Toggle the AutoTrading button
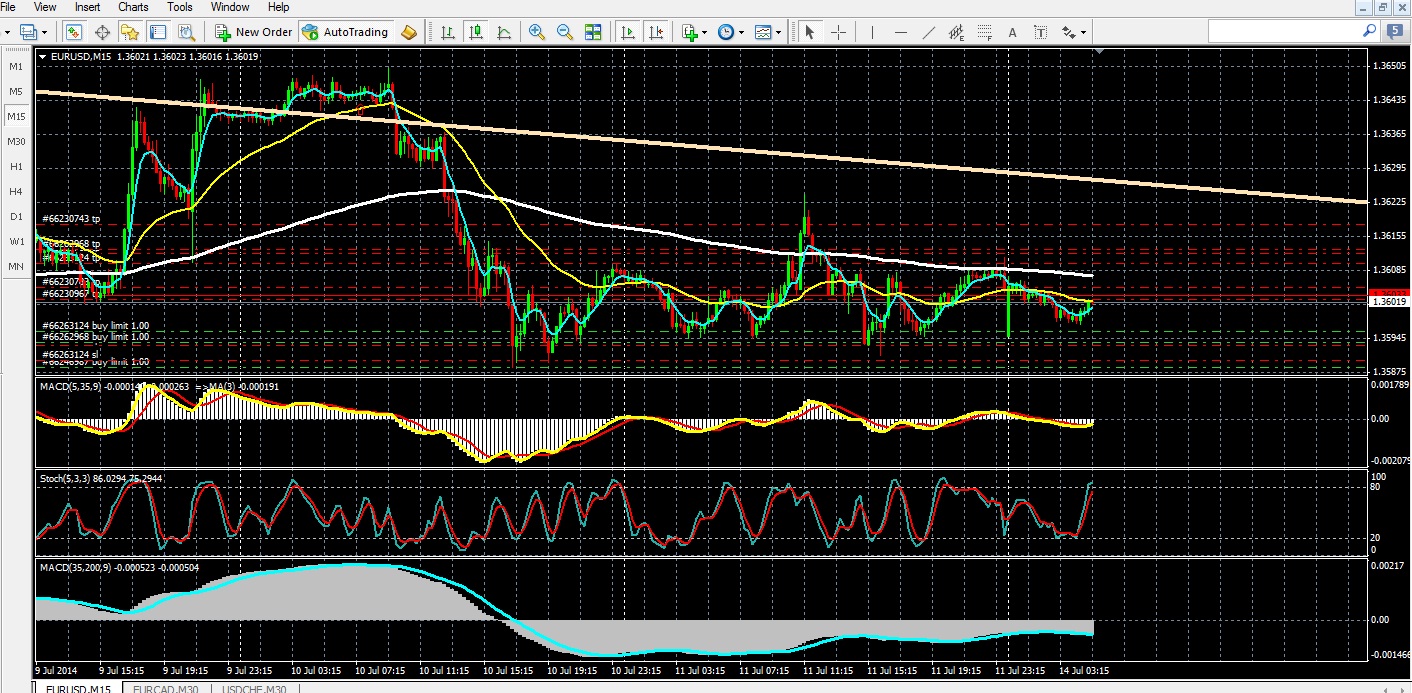1412x693 pixels. pos(345,32)
